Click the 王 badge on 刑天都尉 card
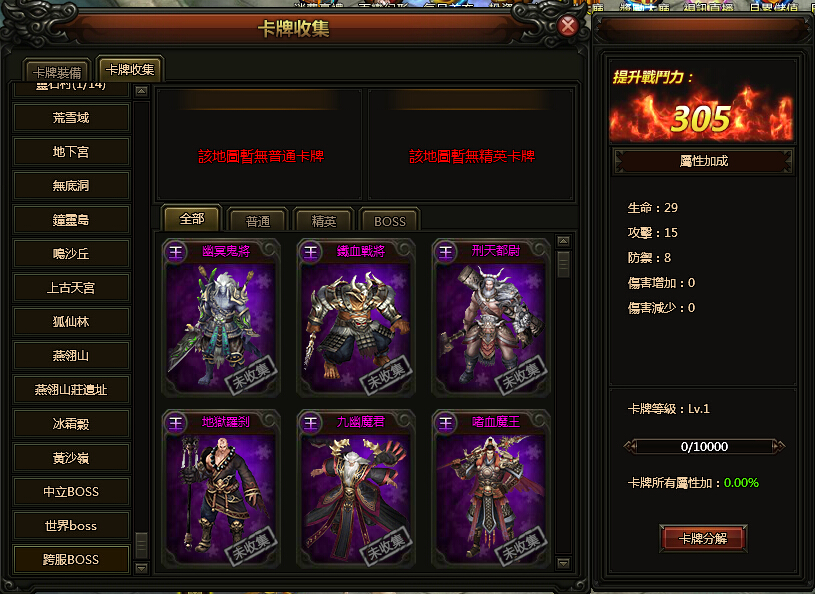The image size is (815, 594). click(445, 252)
